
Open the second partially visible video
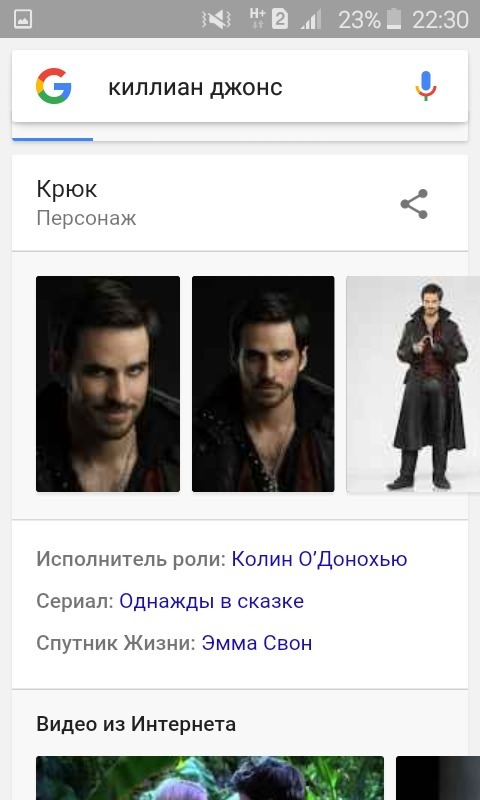438,778
